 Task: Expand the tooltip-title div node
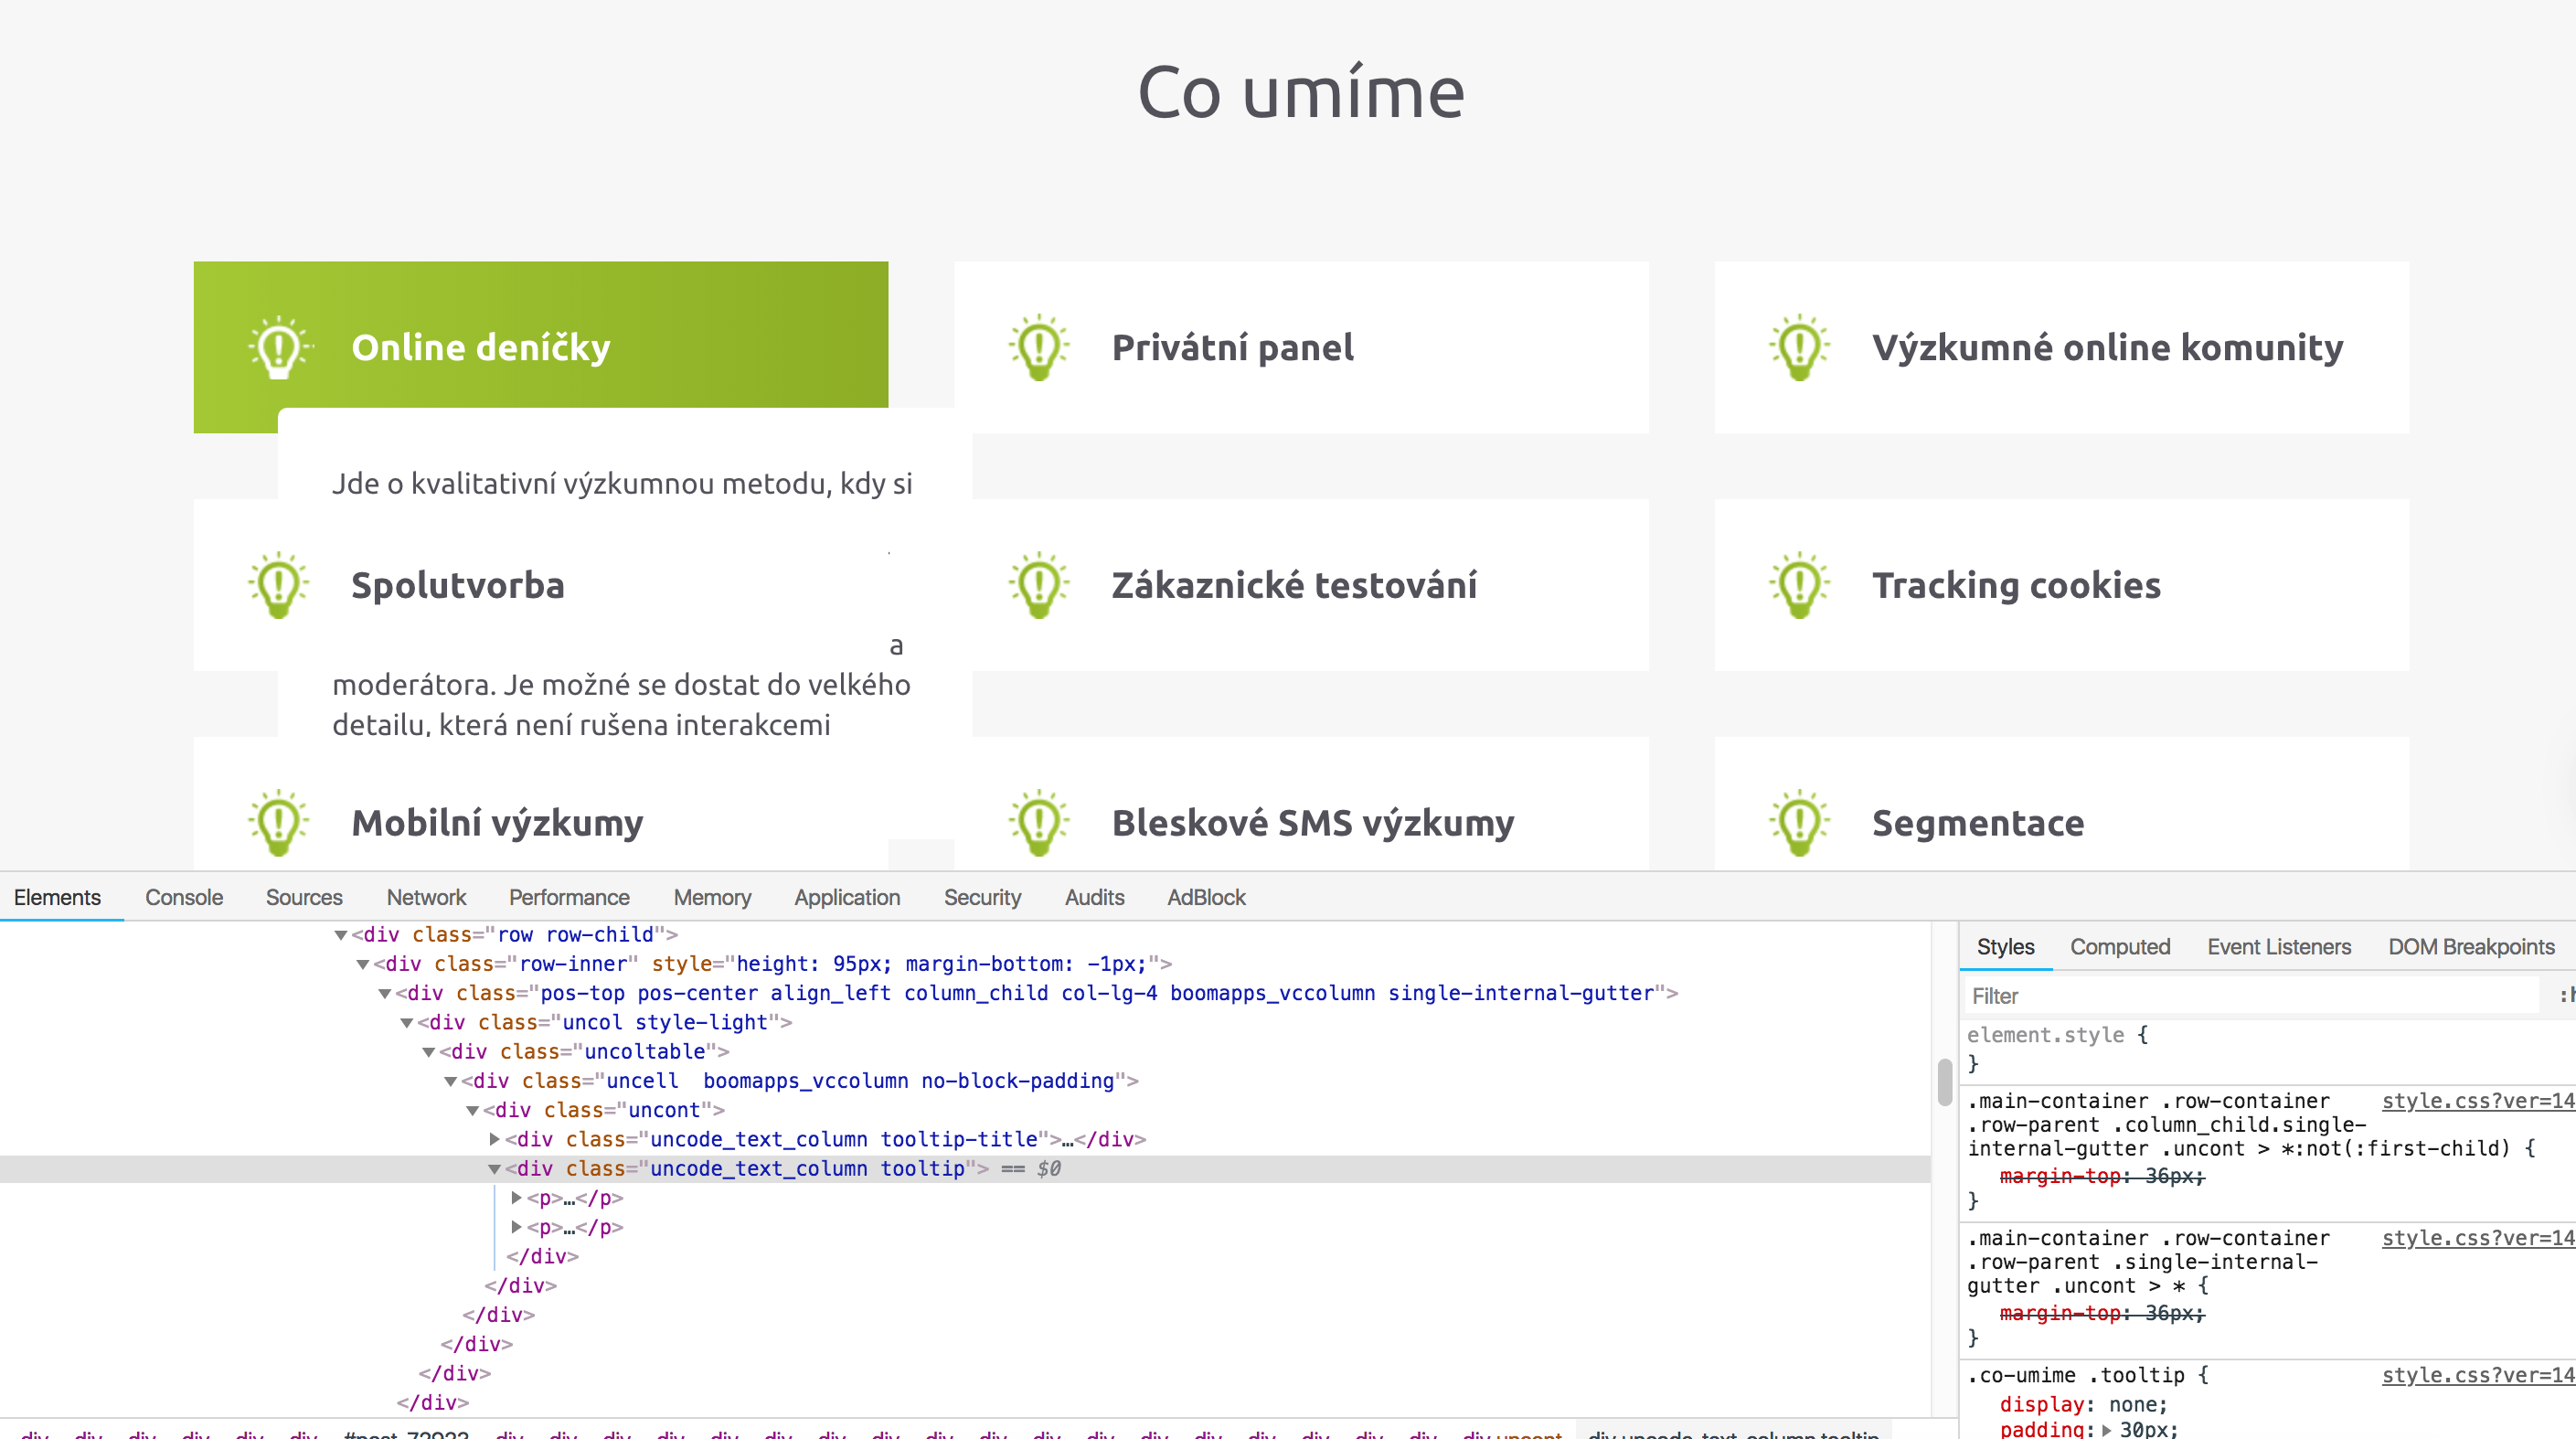pyautogui.click(x=494, y=1139)
